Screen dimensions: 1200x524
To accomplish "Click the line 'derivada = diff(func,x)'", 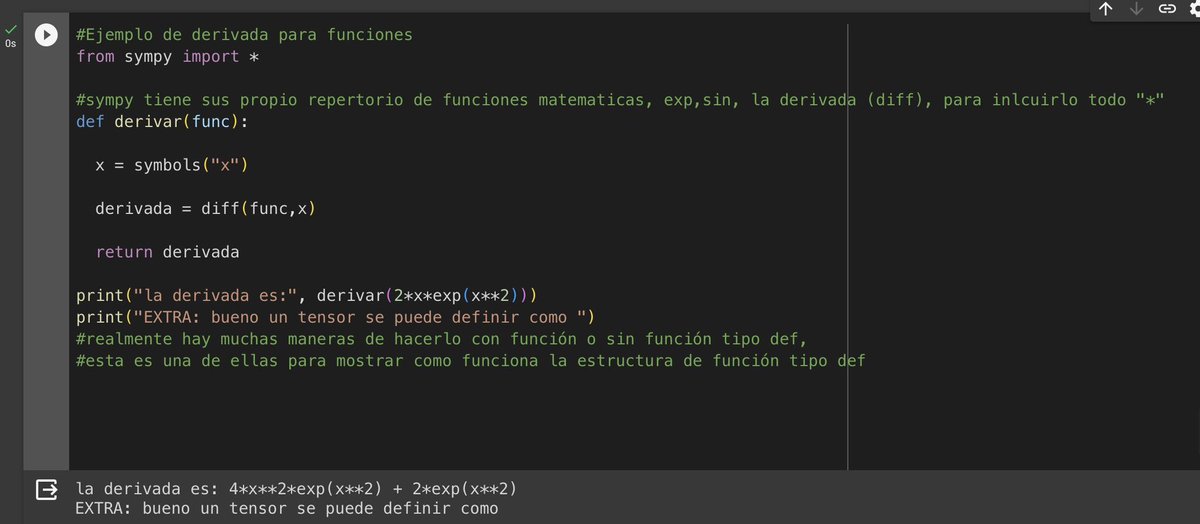I will (206, 209).
